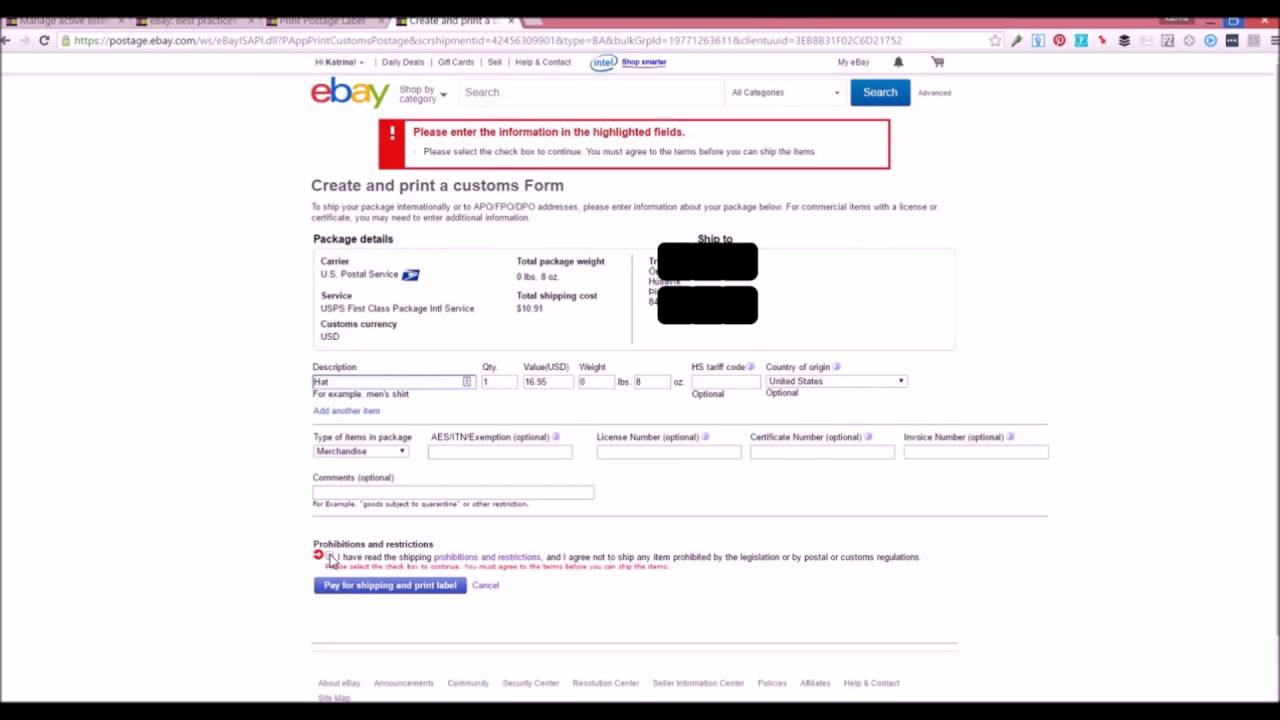The image size is (1280, 720).
Task: Switch to the Print Postage Label tab
Action: (320, 20)
